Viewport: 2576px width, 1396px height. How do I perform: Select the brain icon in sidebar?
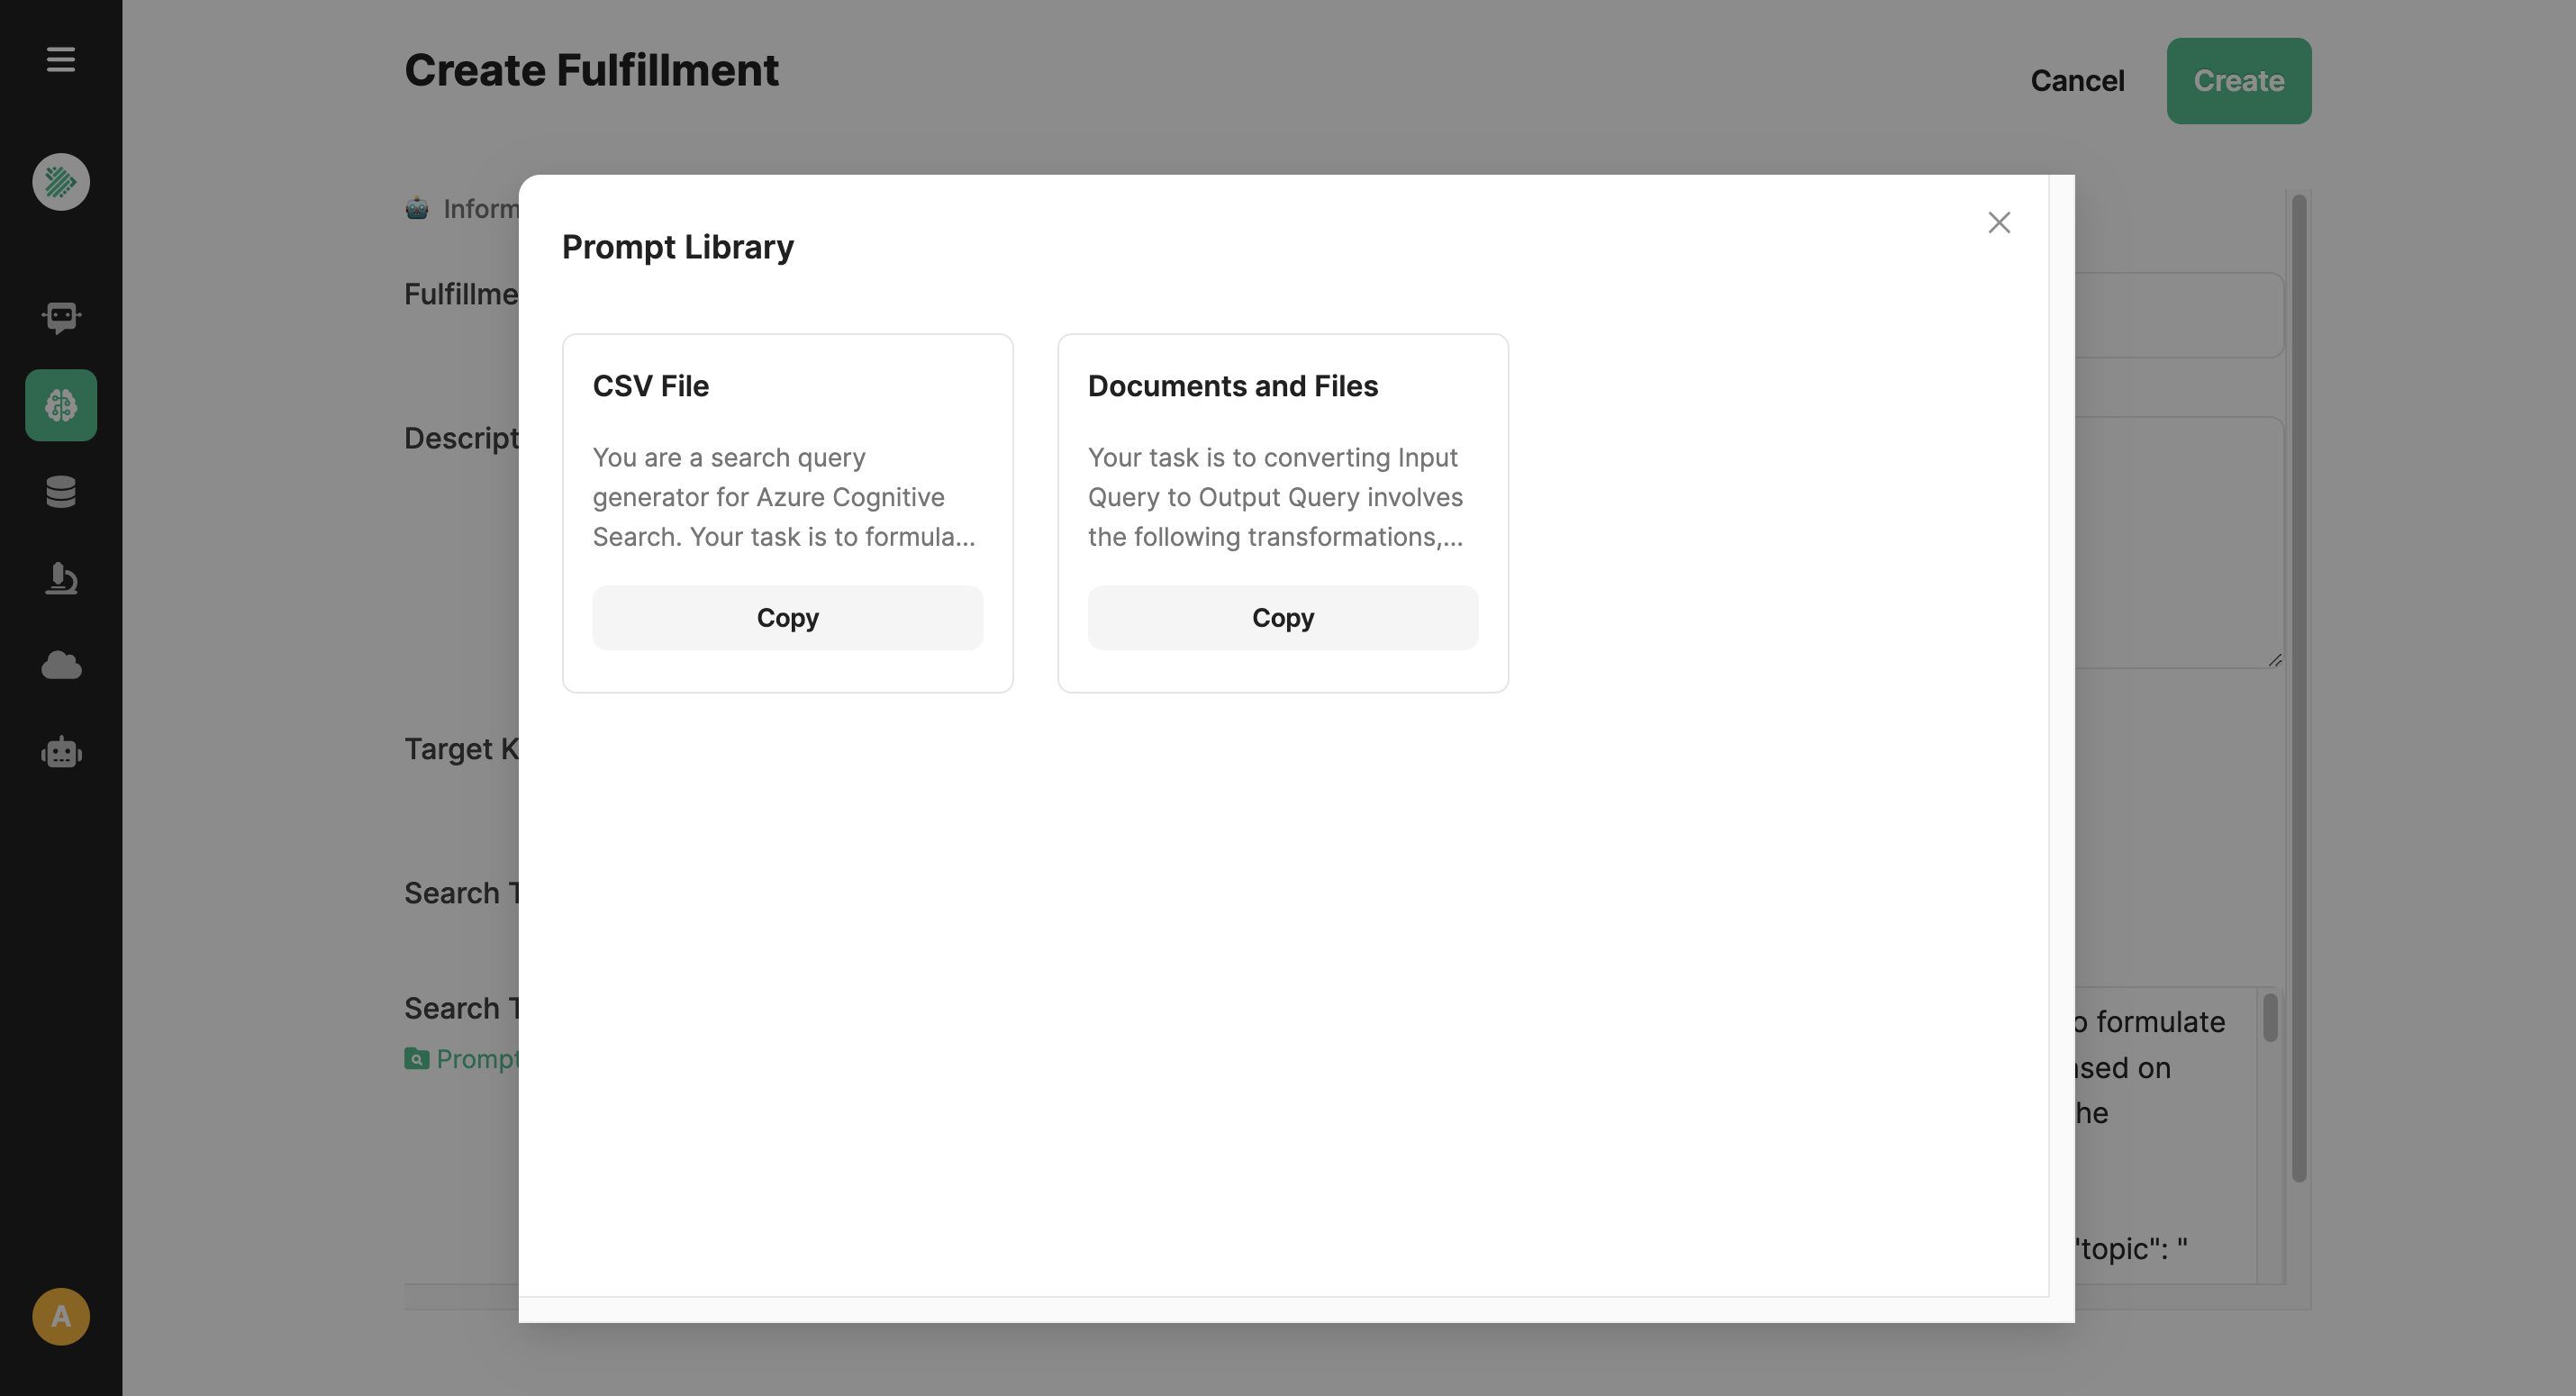click(x=61, y=405)
